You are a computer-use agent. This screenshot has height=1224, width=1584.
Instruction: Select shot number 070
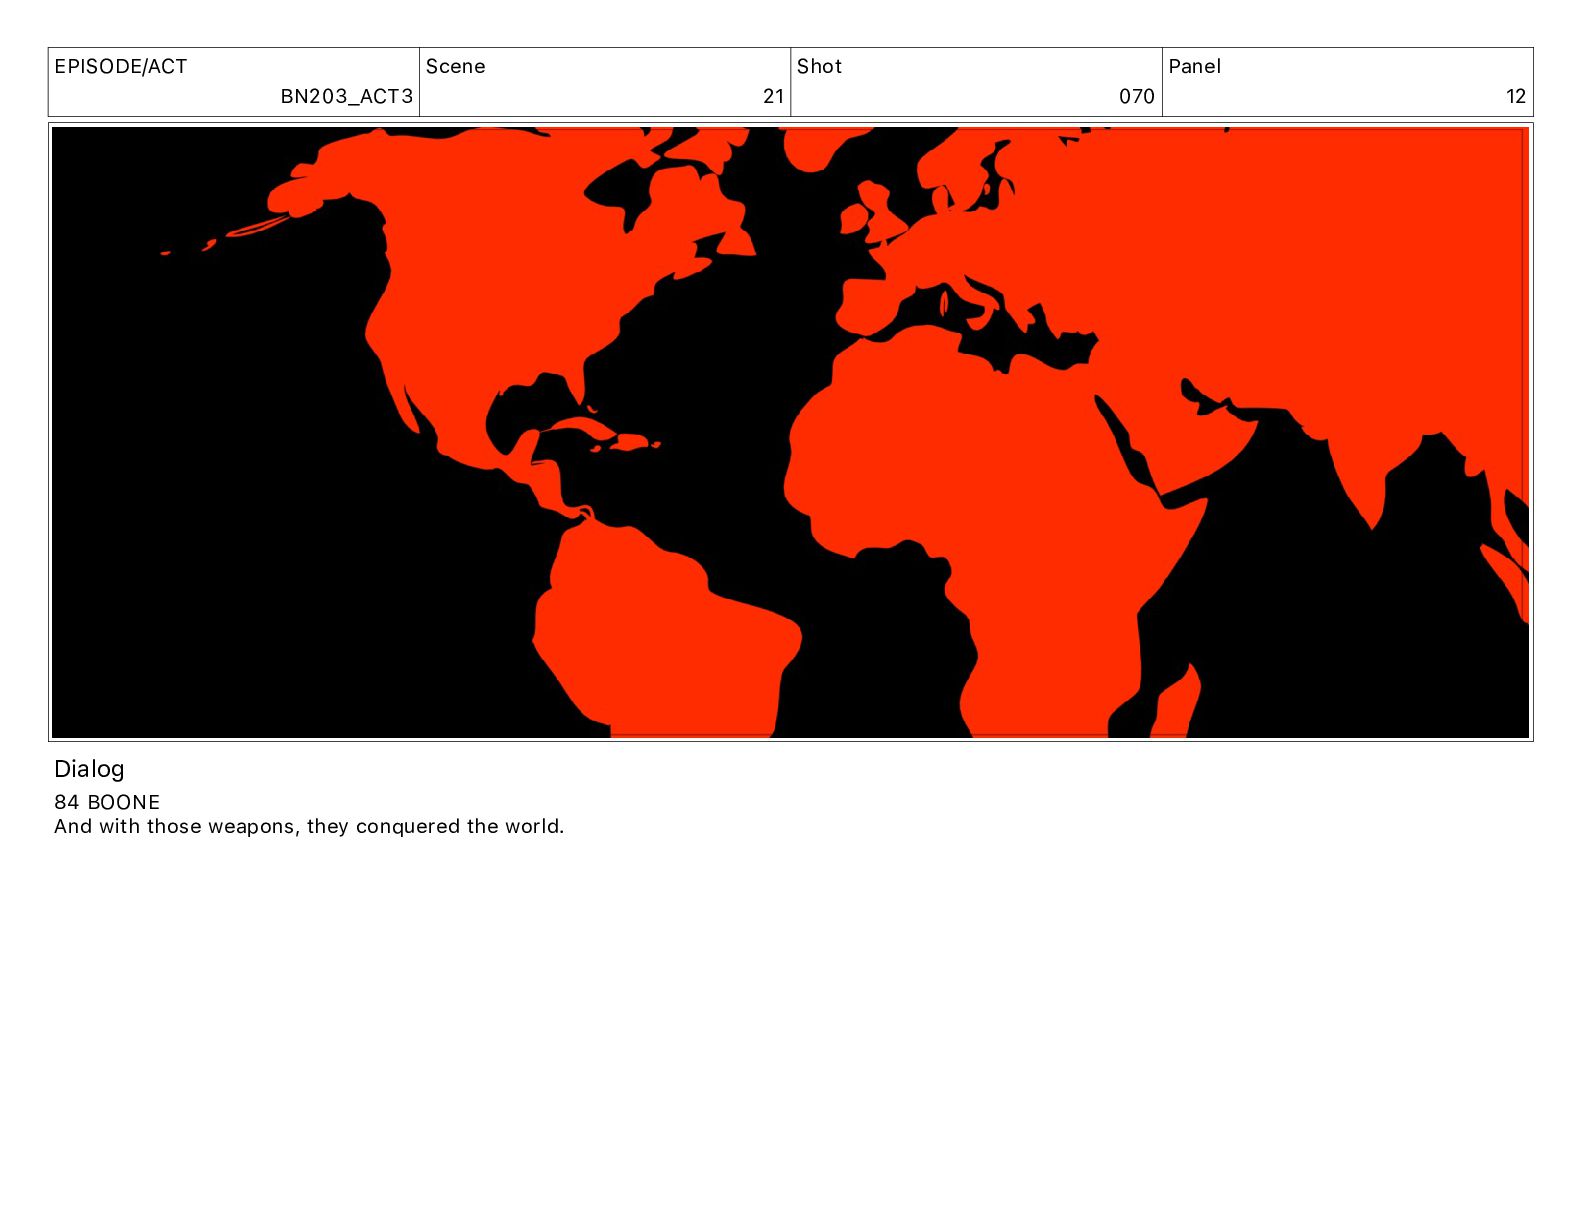coord(1137,97)
